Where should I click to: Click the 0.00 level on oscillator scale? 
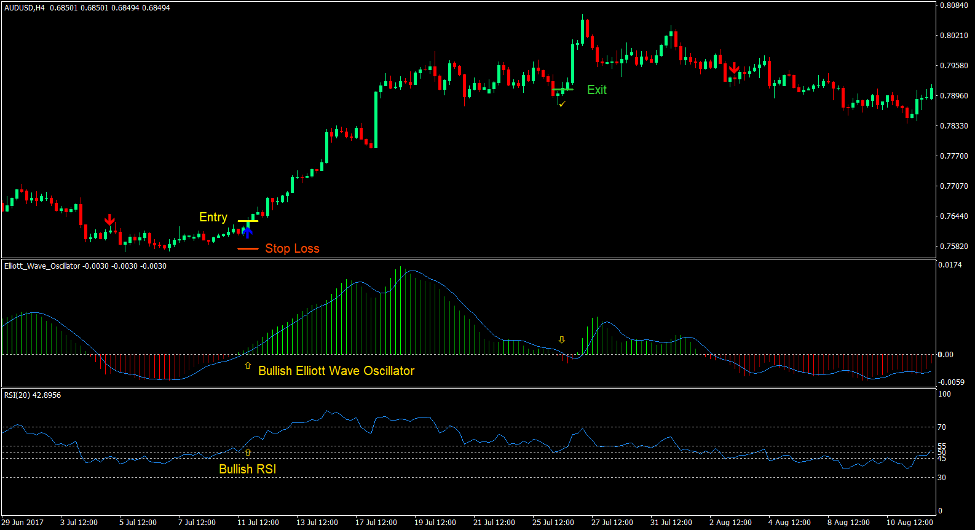946,354
